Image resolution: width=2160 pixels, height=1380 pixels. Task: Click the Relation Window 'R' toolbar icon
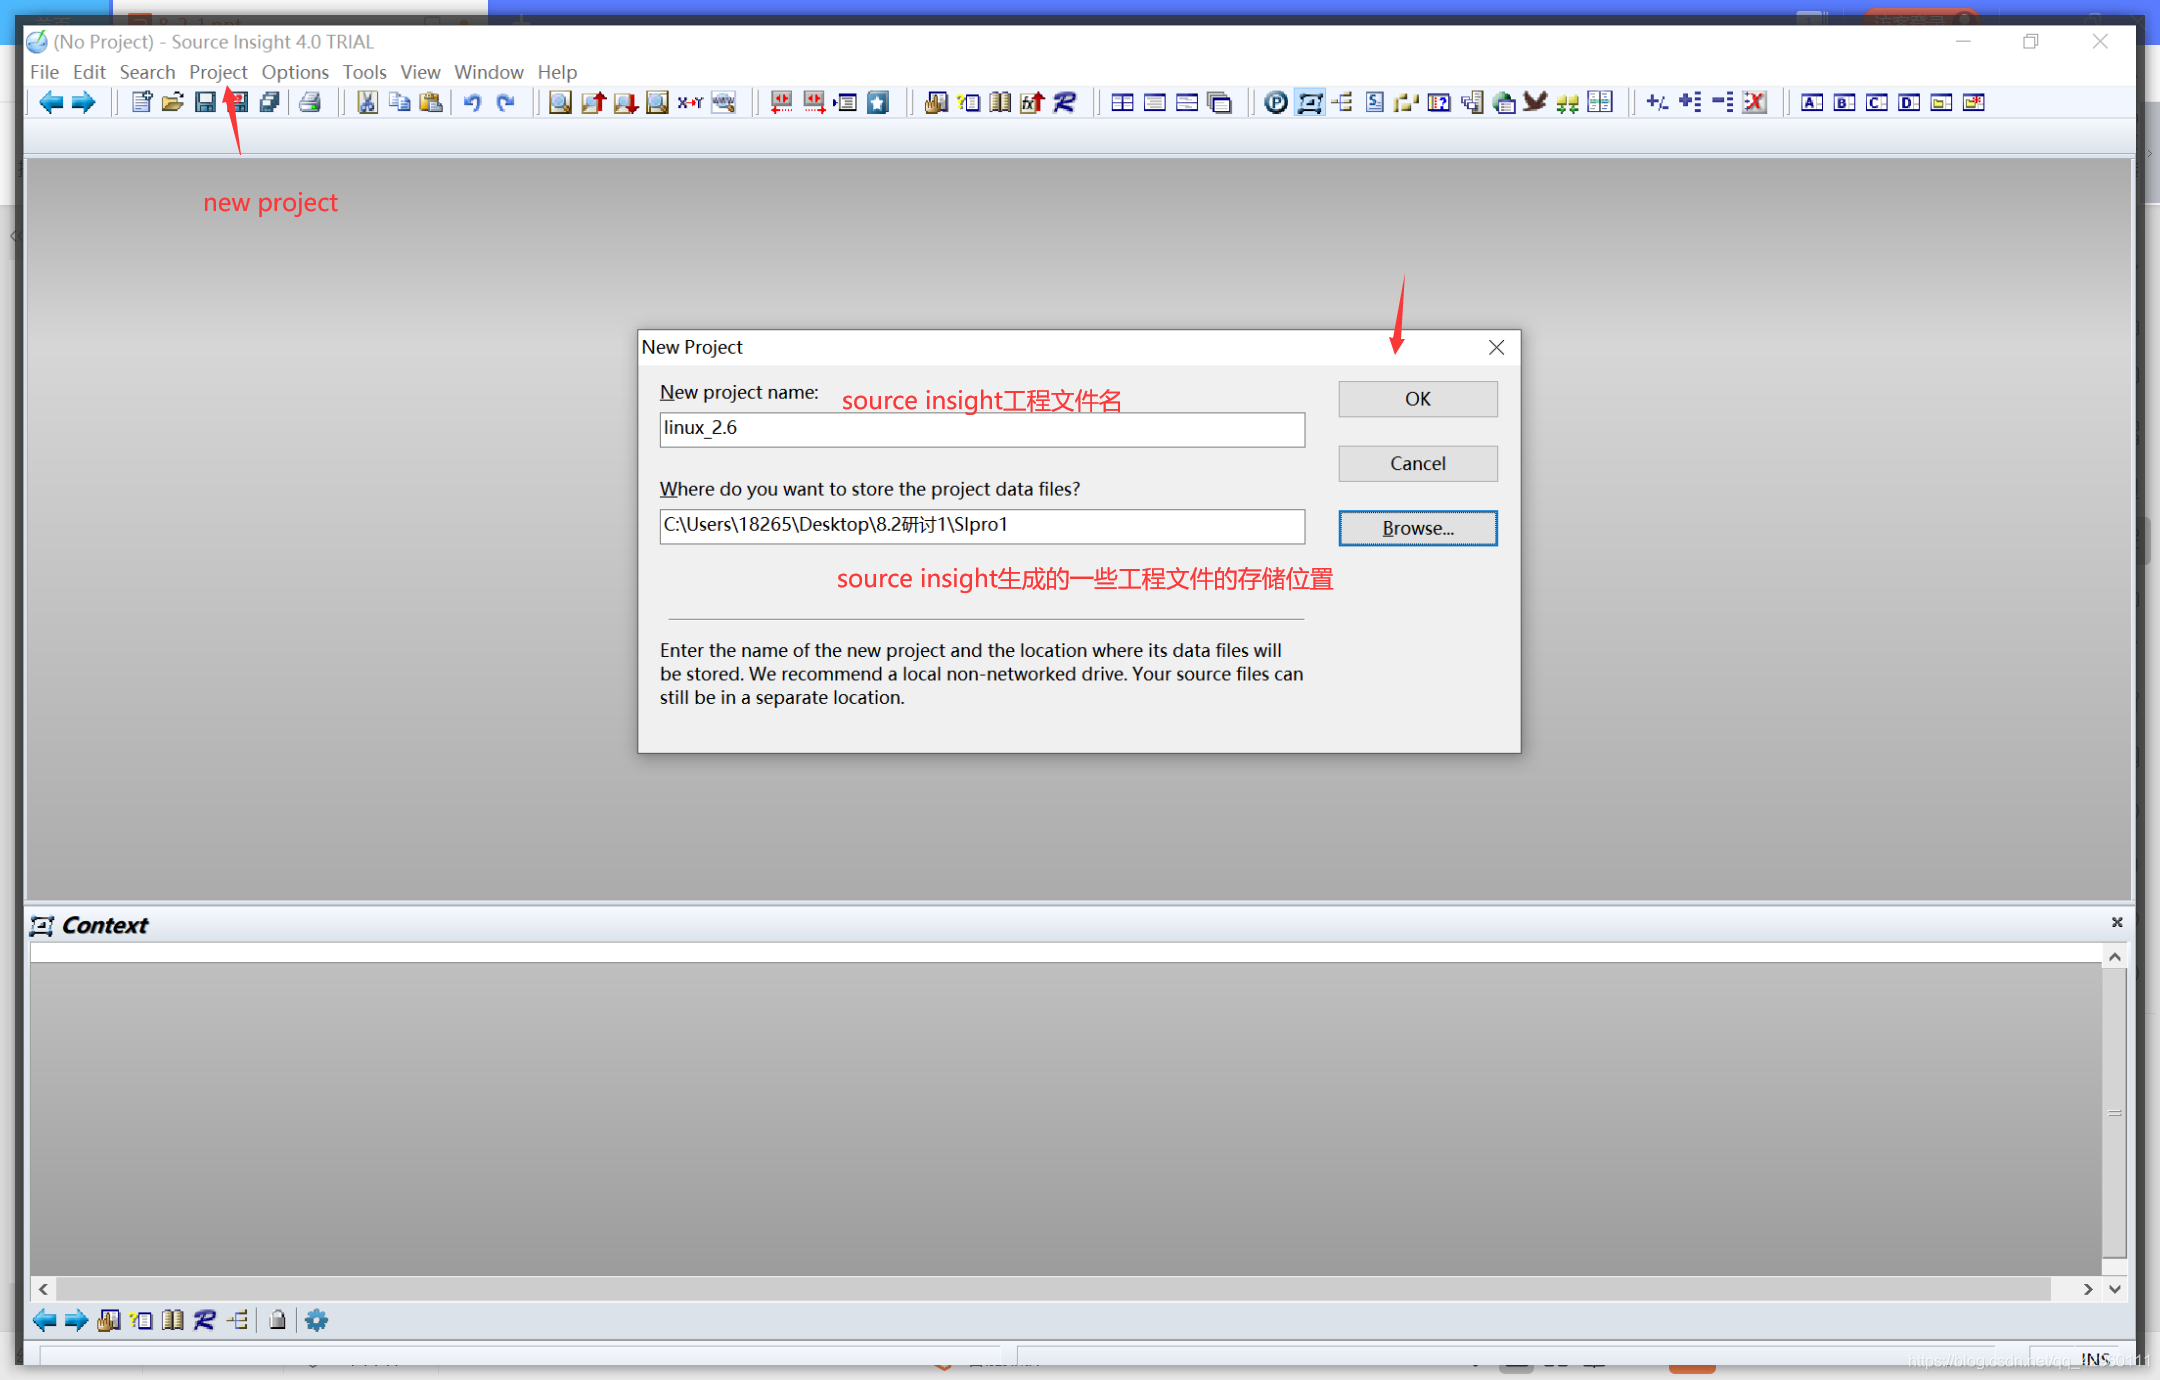pyautogui.click(x=1064, y=102)
